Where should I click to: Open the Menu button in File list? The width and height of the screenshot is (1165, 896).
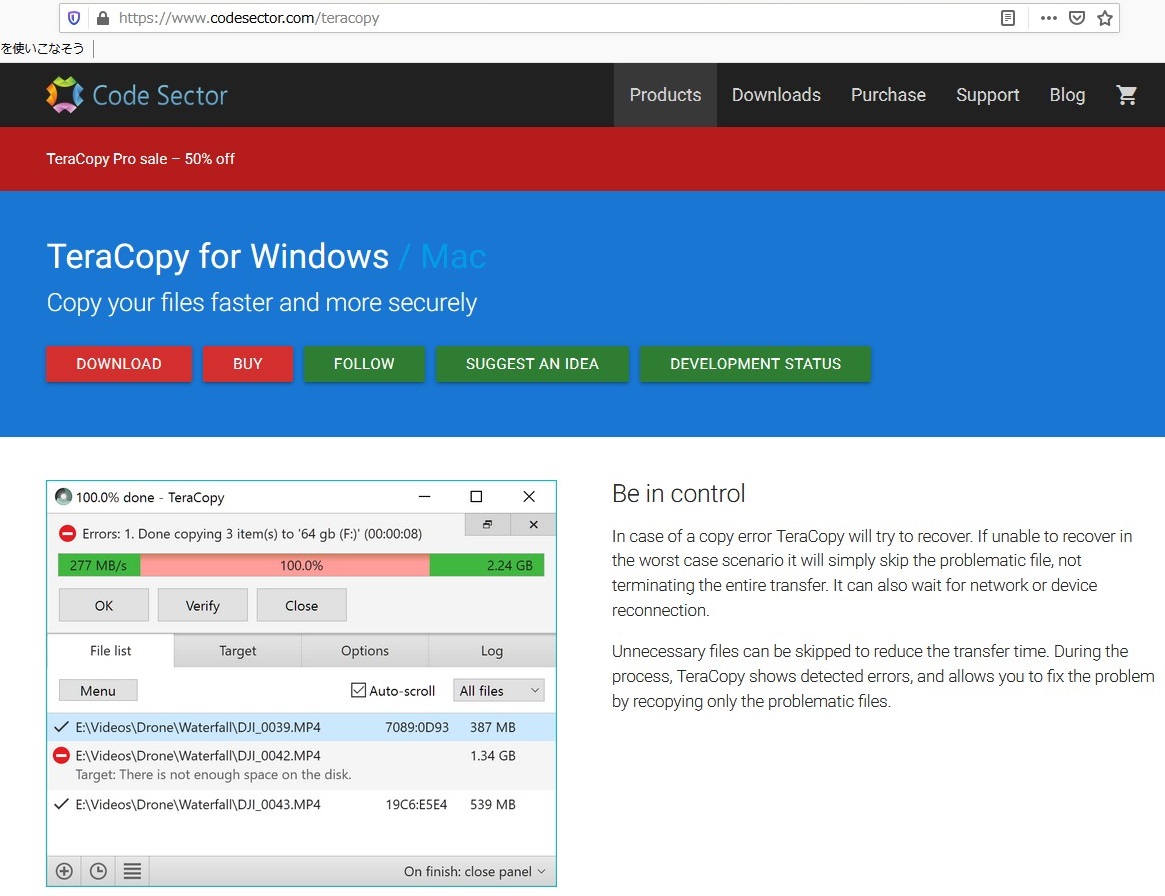coord(98,690)
